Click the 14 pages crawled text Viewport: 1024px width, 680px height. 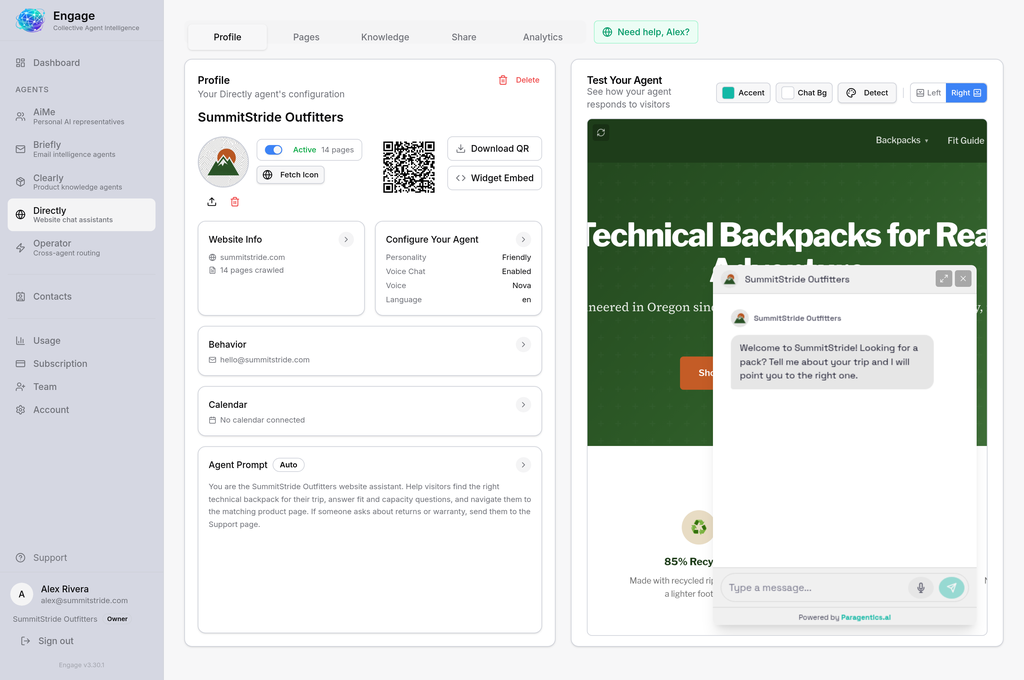[x=251, y=270]
